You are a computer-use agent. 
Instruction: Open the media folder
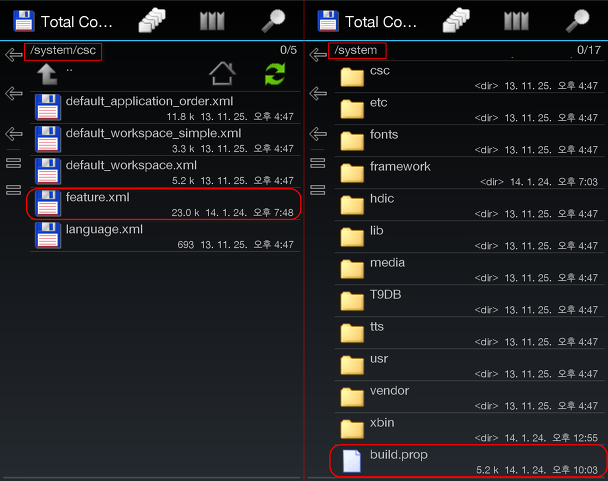click(x=469, y=269)
